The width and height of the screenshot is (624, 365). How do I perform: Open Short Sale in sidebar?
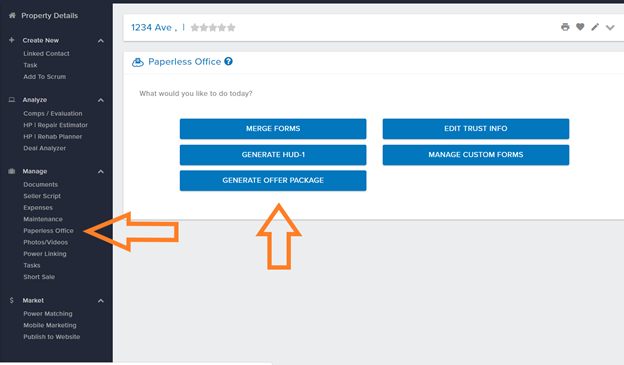(x=39, y=277)
